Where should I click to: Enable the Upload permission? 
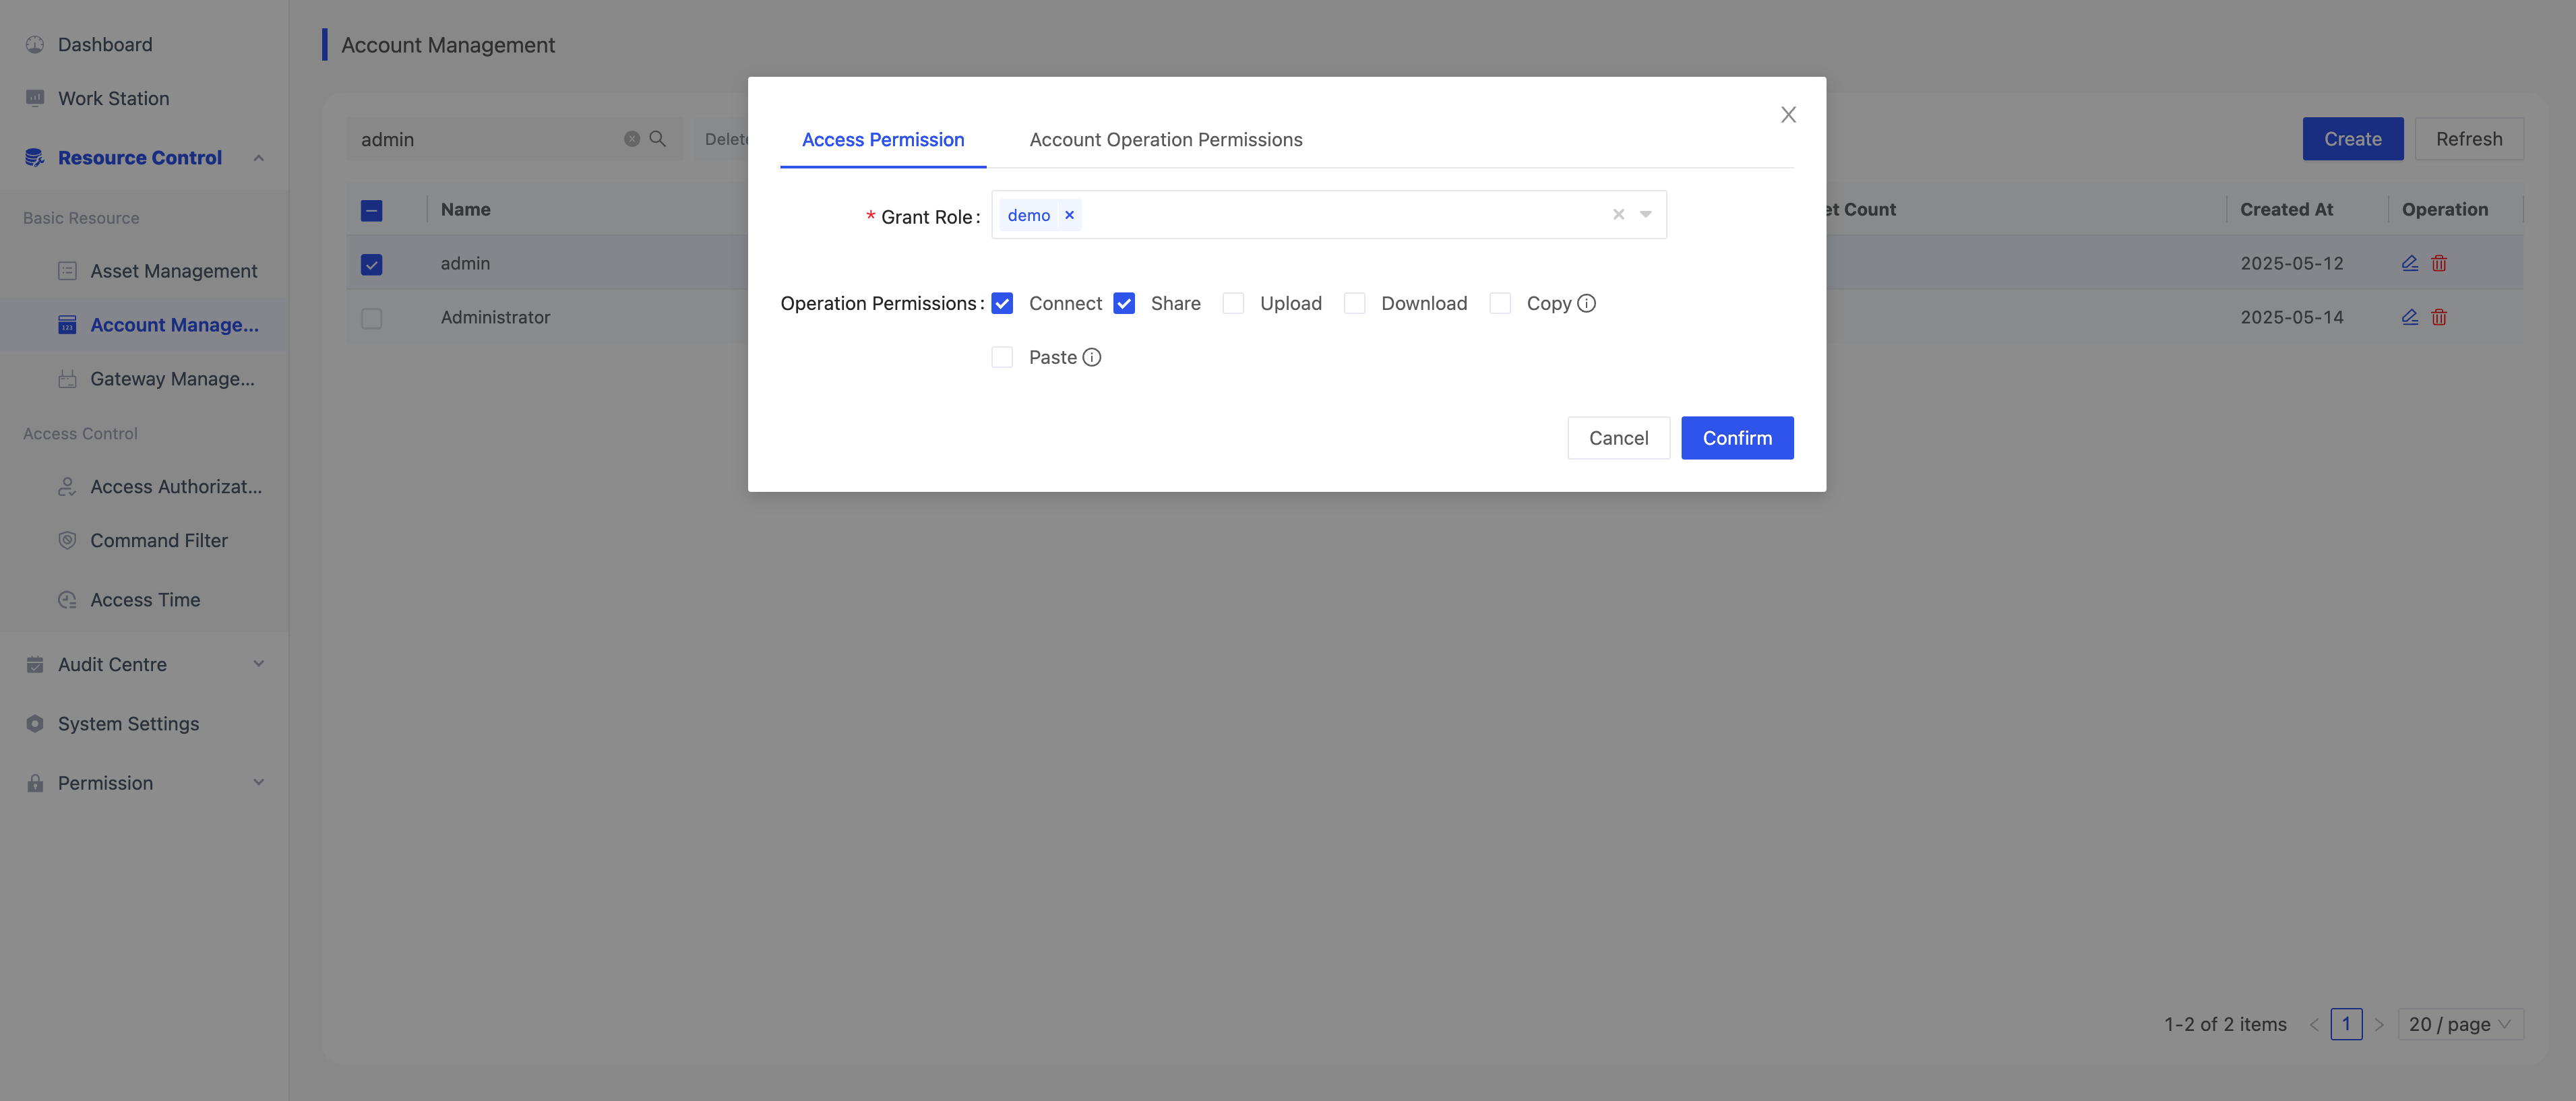1233,303
